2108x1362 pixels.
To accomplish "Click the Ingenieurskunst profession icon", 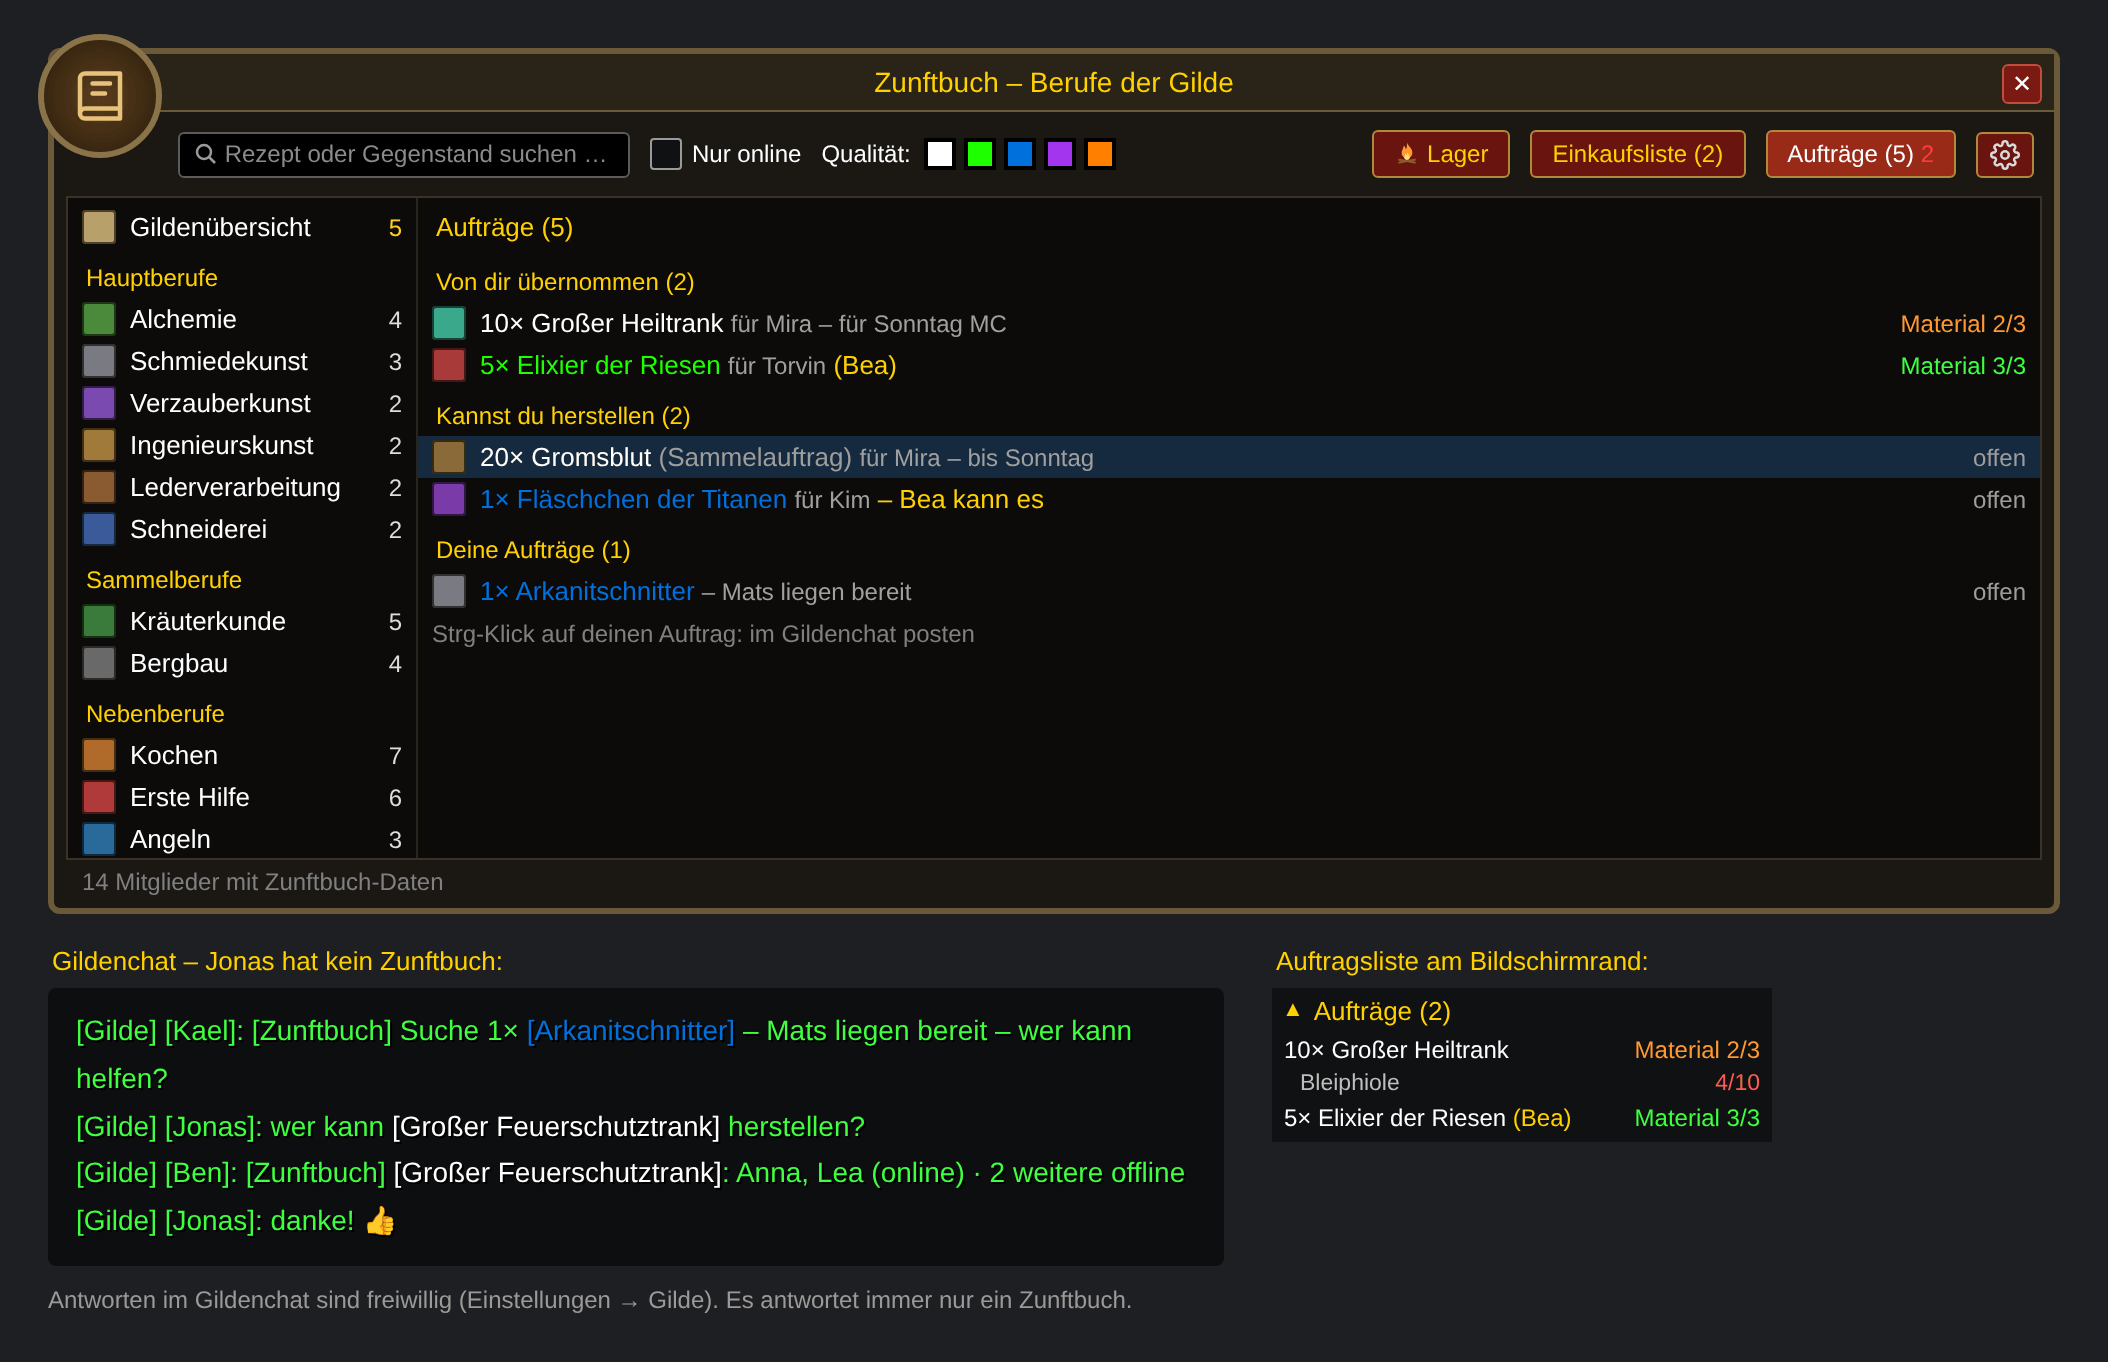I will pos(99,446).
